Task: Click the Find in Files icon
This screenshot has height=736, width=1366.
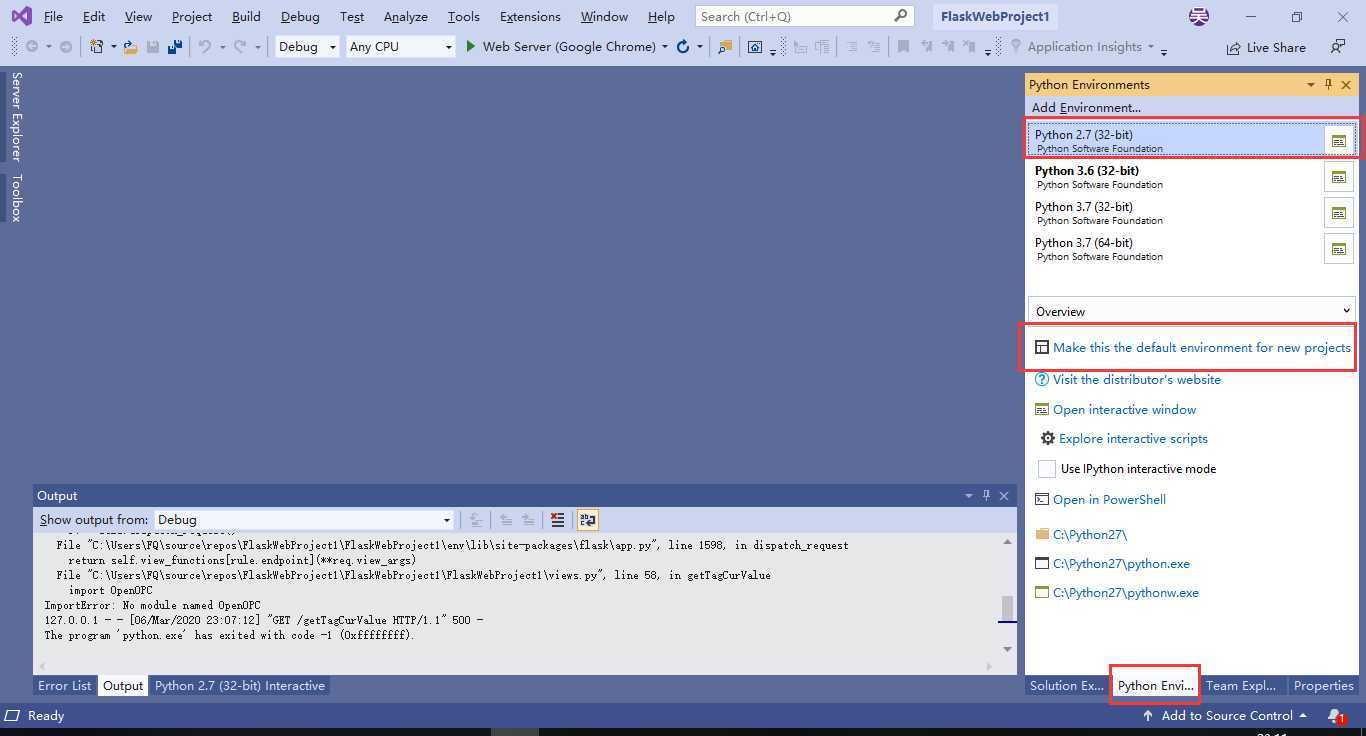Action: point(725,47)
